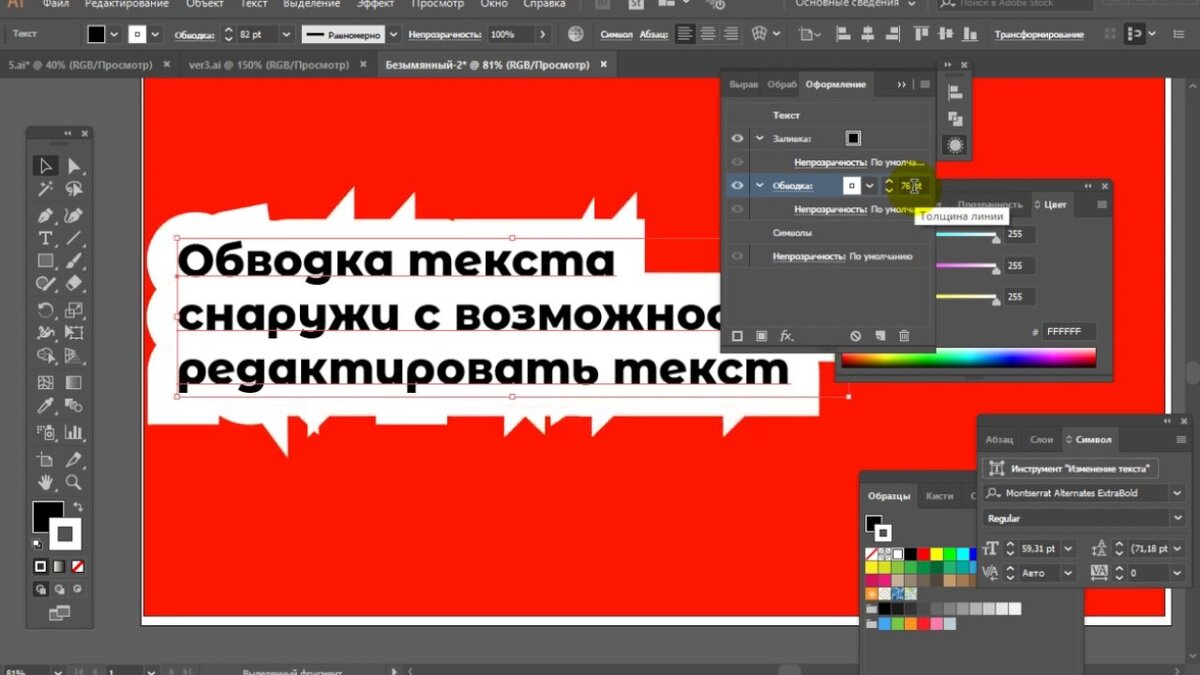Collapse the Заливка row chevron
This screenshot has width=1200, height=675.
759,138
